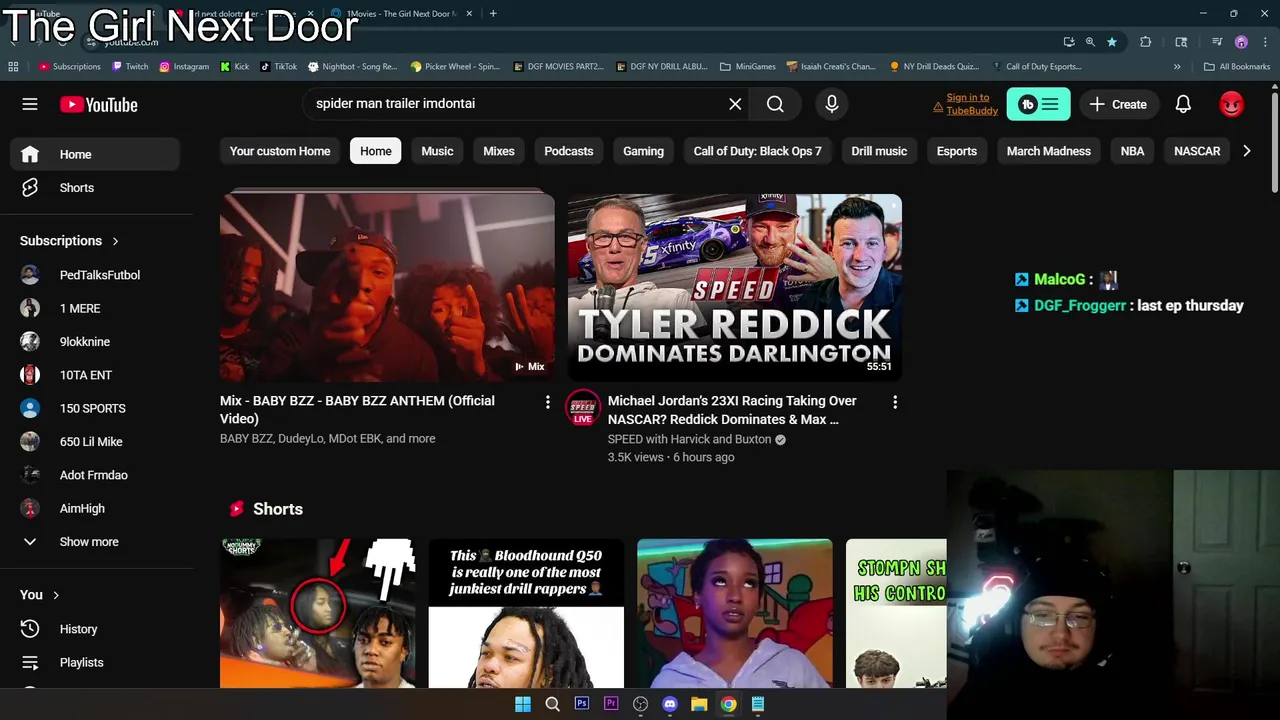The height and width of the screenshot is (720, 1280).
Task: Open PedTalksFutbol channel
Action: coord(96,275)
